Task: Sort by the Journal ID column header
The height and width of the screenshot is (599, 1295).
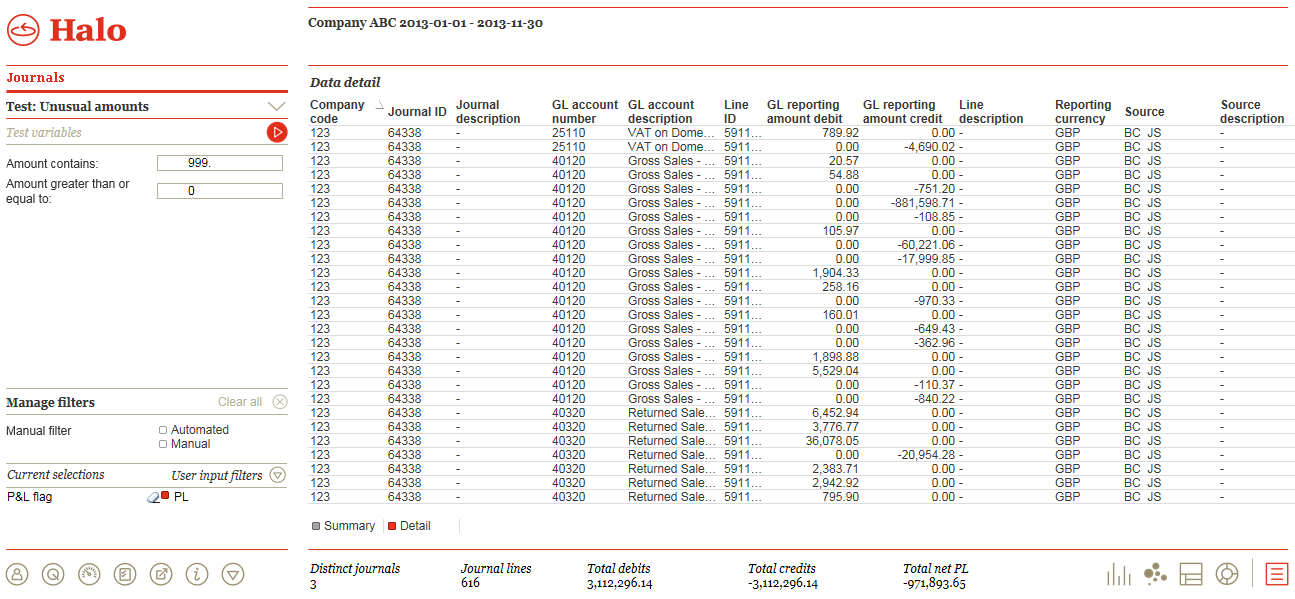Action: pos(417,112)
